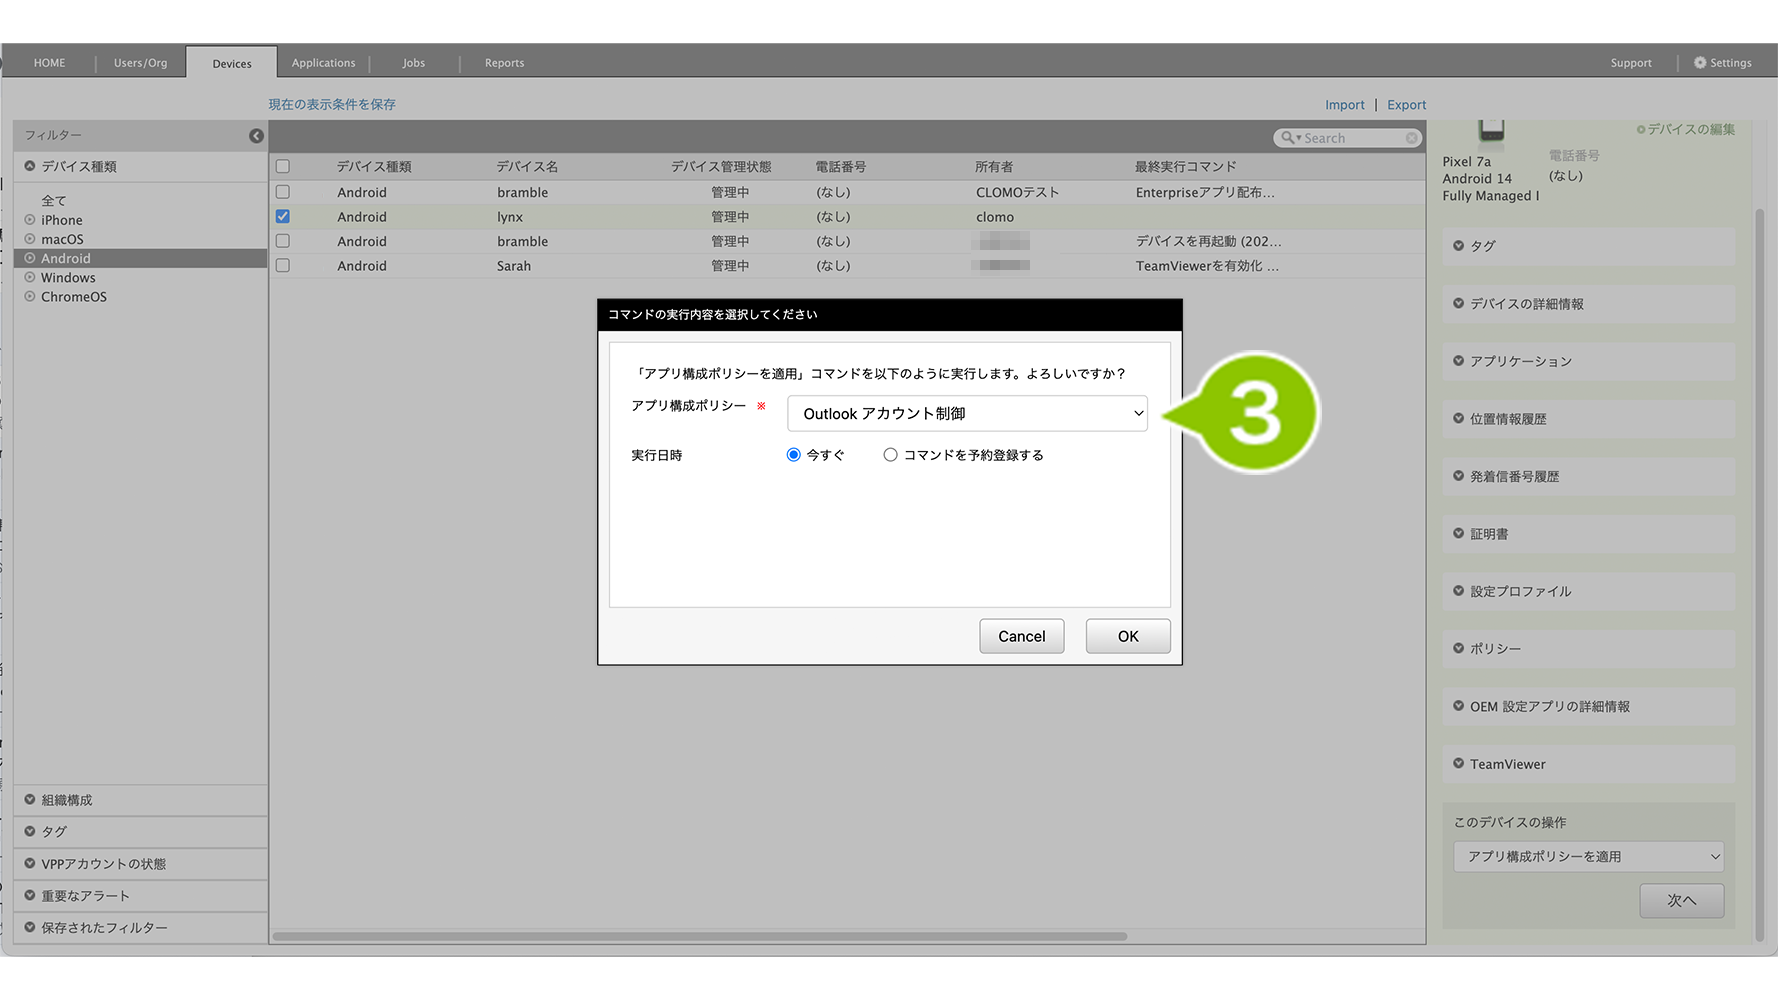The image size is (1778, 1000).
Task: Filter devices by iPhone
Action: 62,220
